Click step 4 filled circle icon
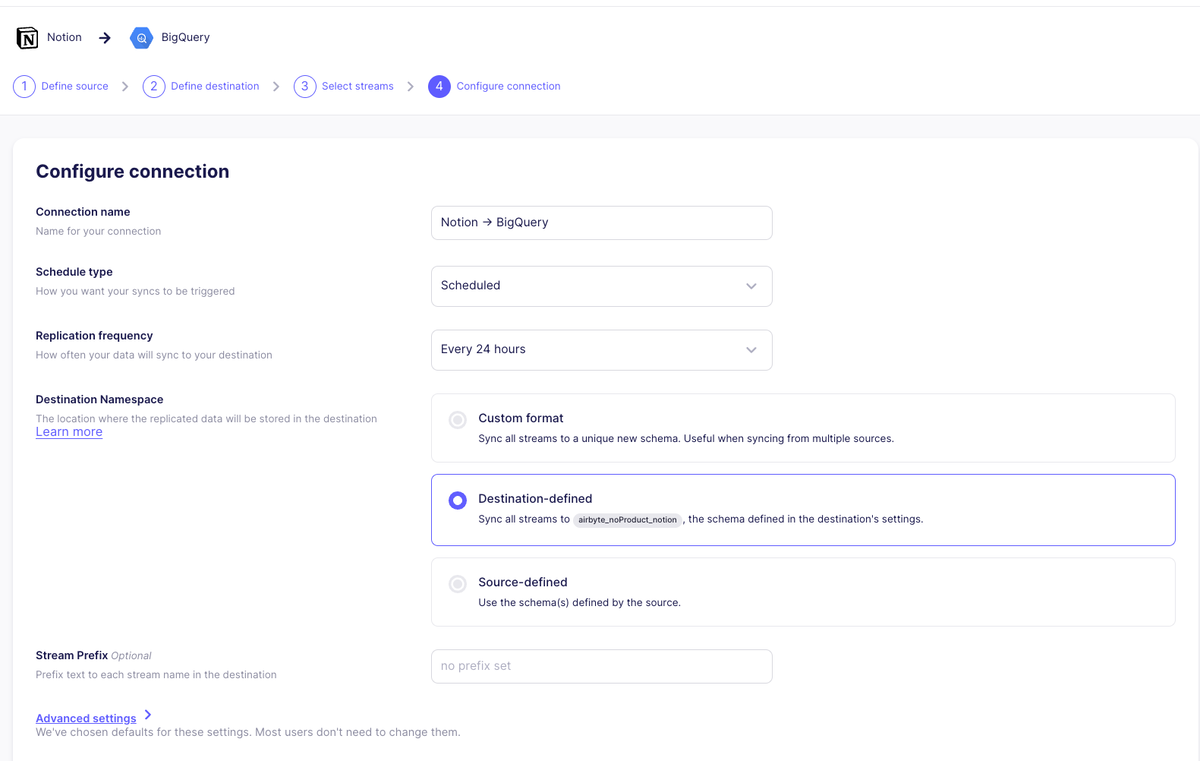This screenshot has height=761, width=1200. pyautogui.click(x=439, y=86)
